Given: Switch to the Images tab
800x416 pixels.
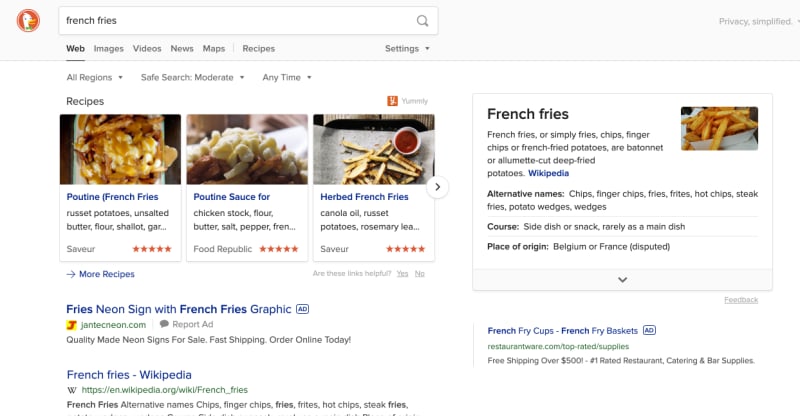Looking at the screenshot, I should point(109,48).
